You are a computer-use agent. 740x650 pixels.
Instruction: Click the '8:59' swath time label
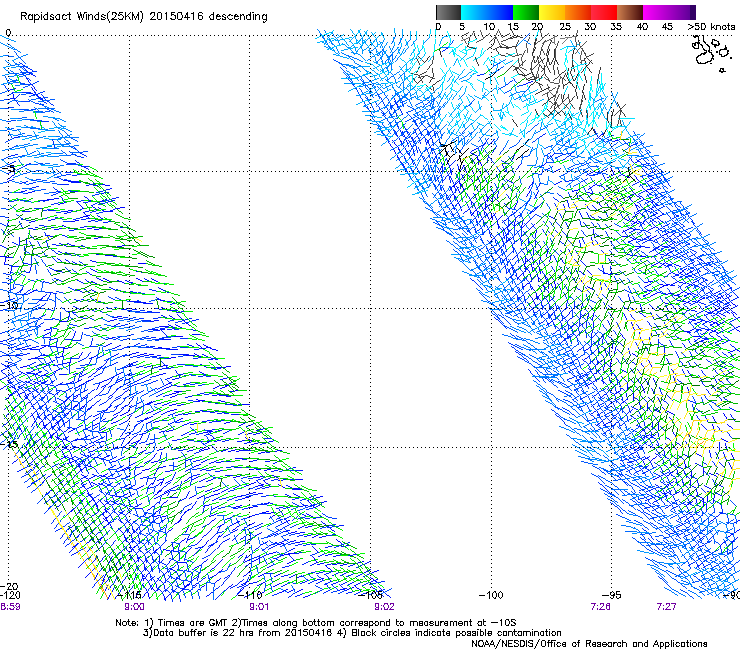point(10,607)
